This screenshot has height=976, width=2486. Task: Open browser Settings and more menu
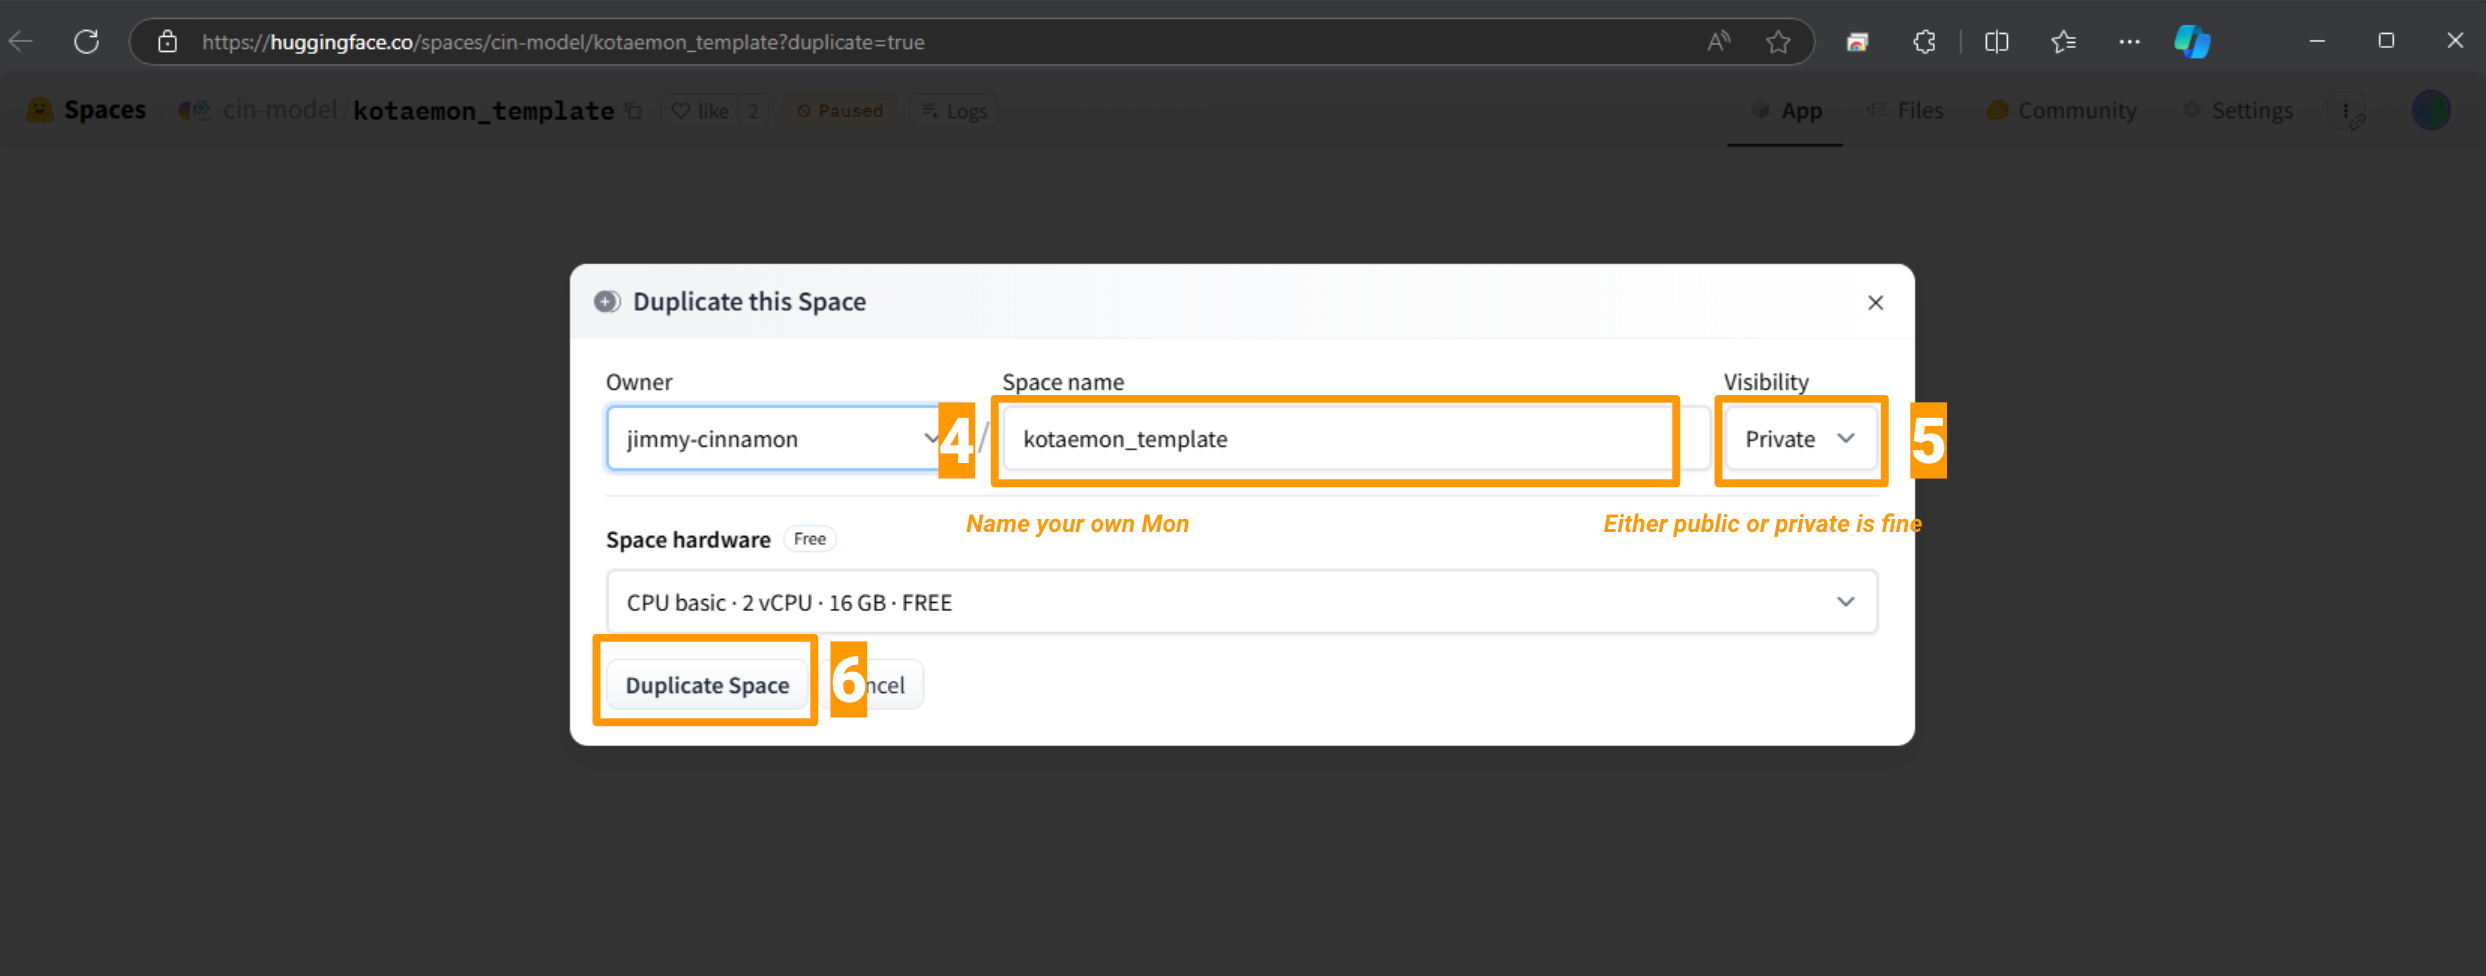2129,42
